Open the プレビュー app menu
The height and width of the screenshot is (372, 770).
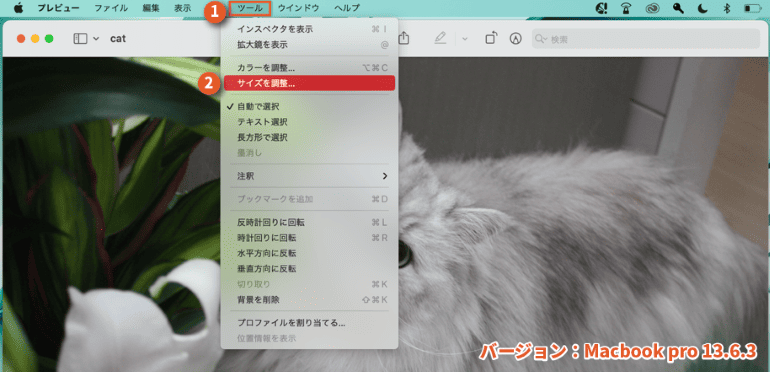pyautogui.click(x=58, y=8)
